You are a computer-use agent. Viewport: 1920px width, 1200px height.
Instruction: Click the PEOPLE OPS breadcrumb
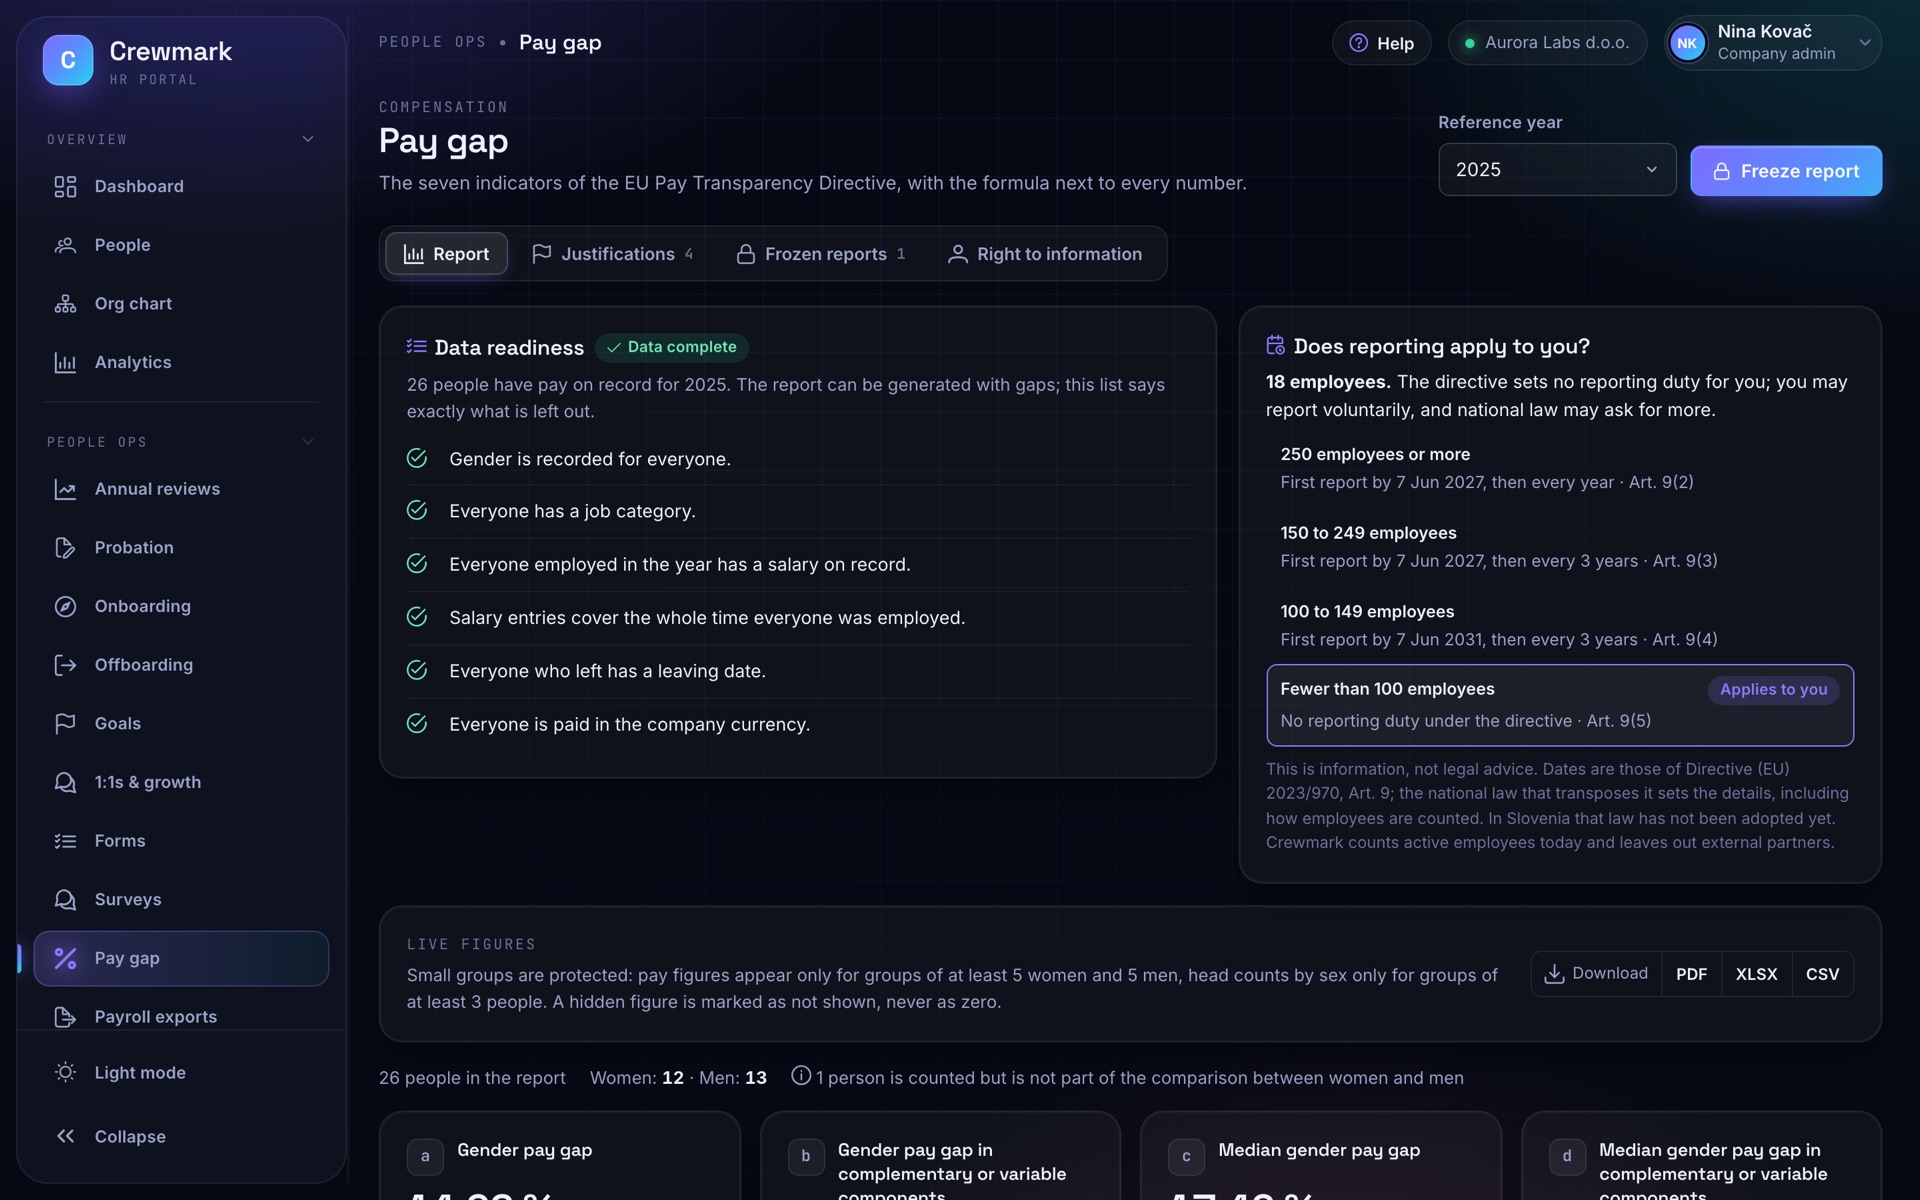(x=432, y=42)
